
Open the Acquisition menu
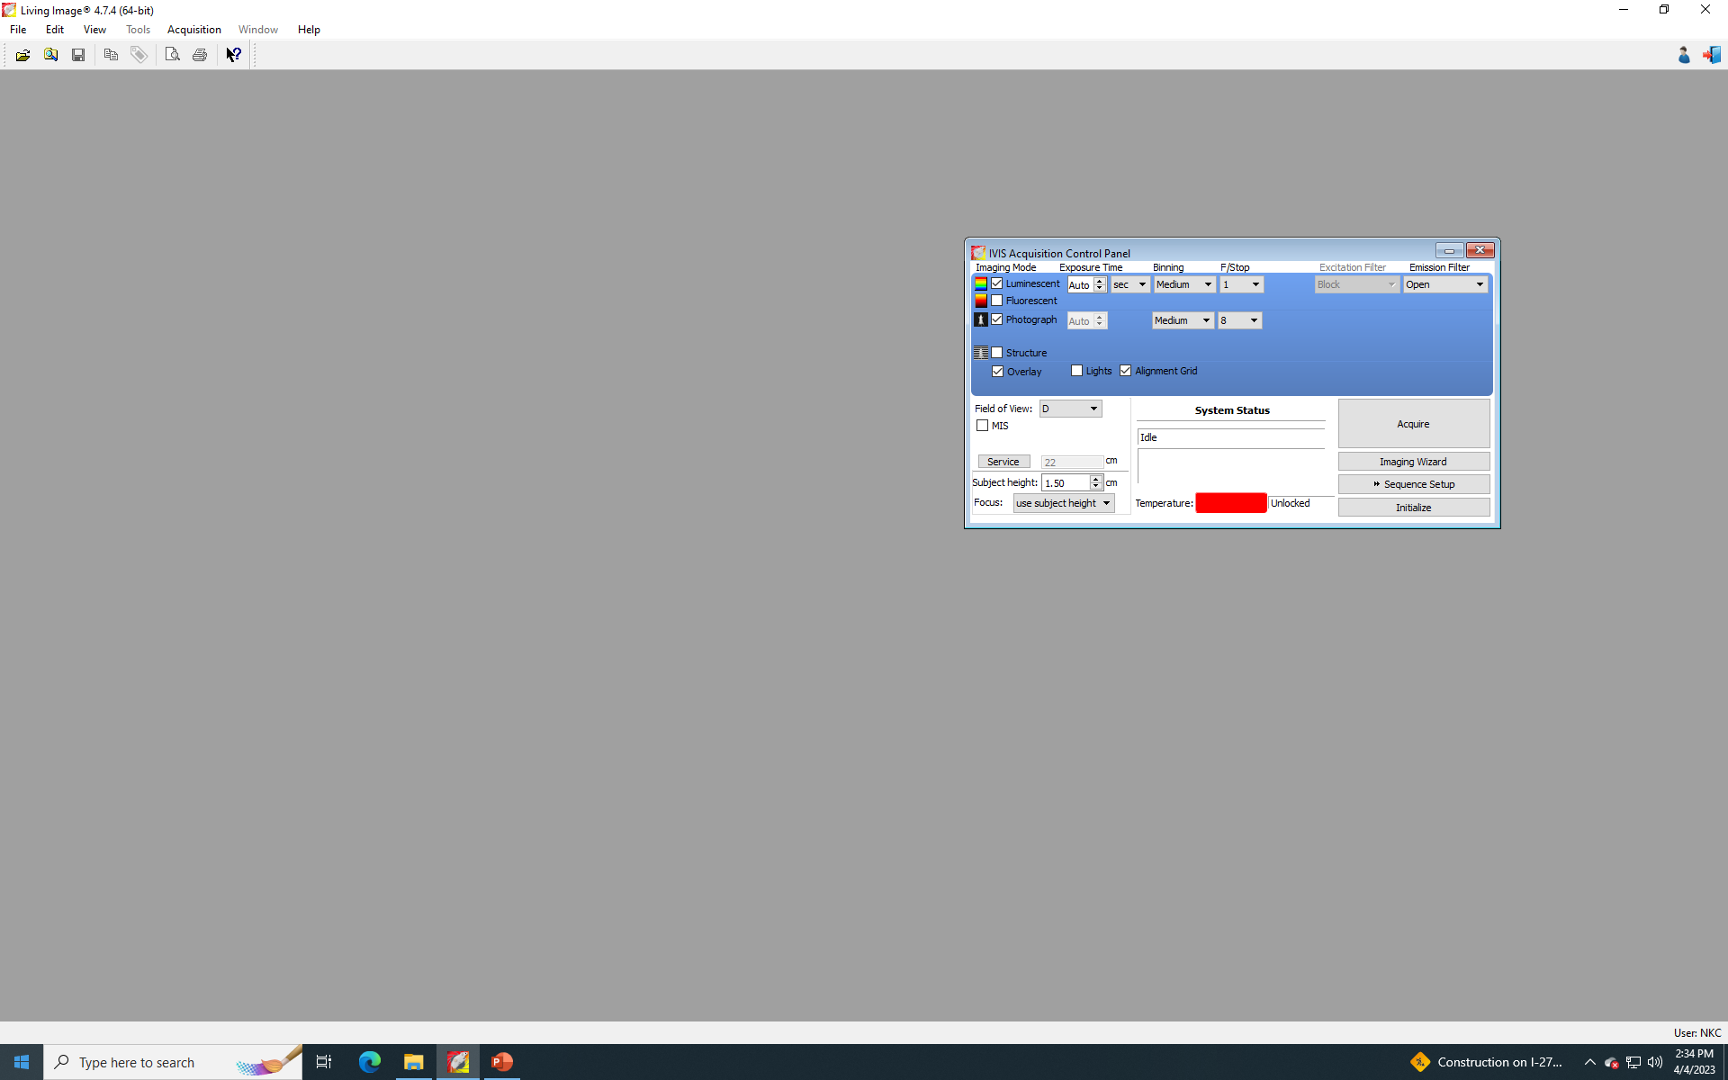[x=194, y=30]
